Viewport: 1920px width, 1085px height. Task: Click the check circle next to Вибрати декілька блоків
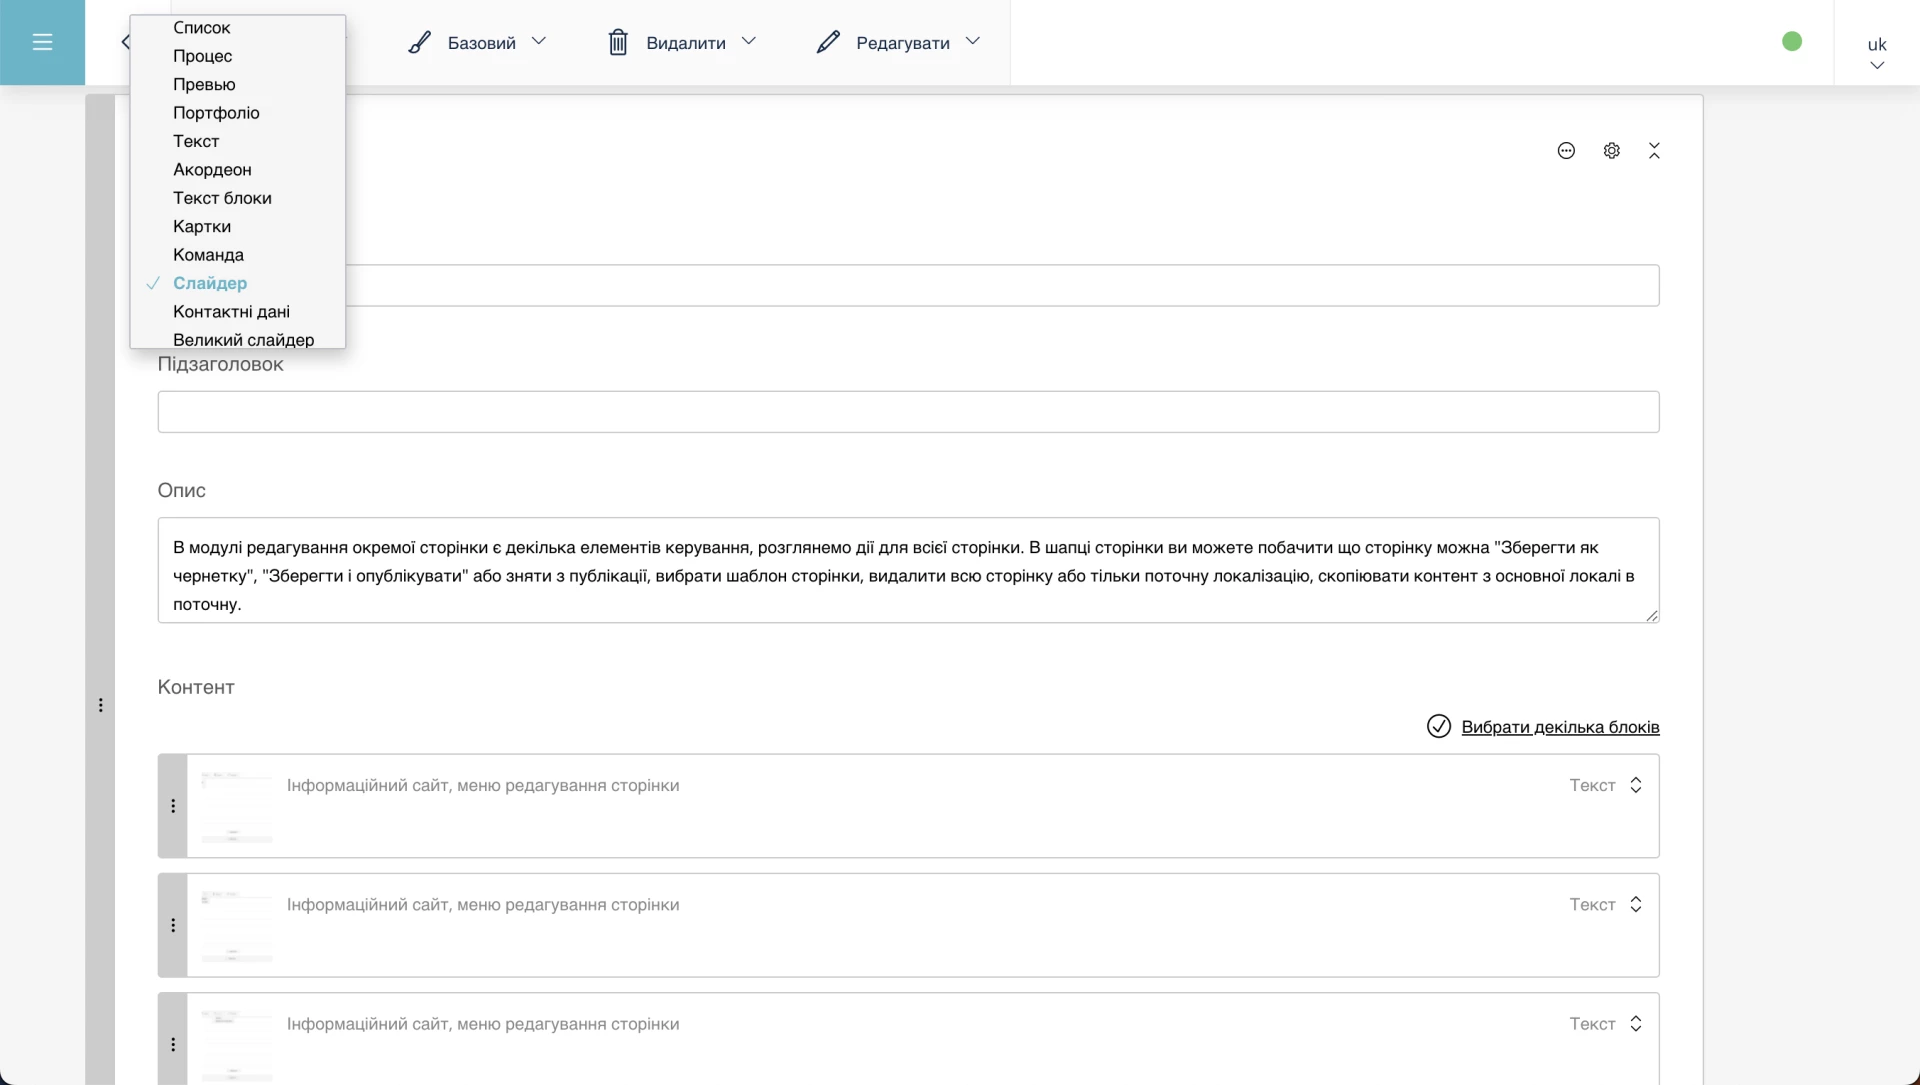[x=1438, y=726]
